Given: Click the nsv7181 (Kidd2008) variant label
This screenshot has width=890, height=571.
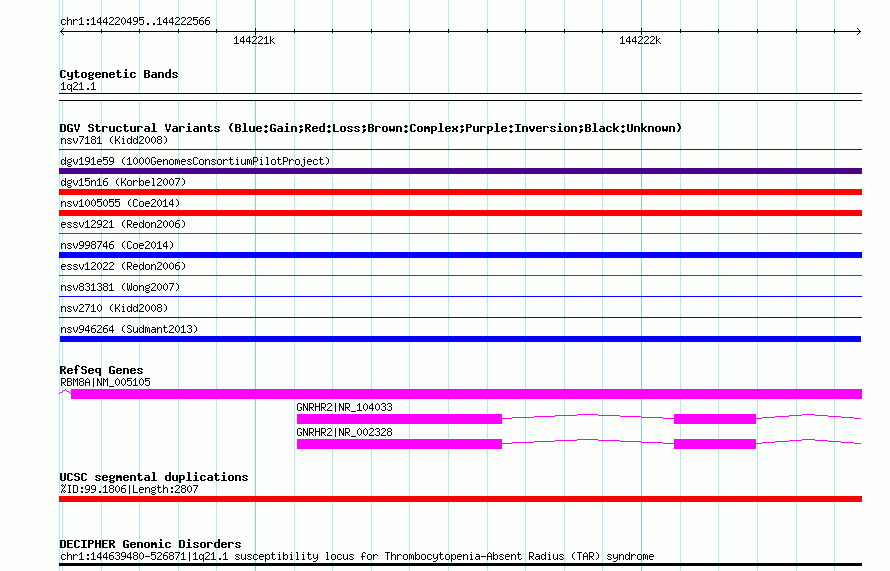Looking at the screenshot, I should pos(114,140).
